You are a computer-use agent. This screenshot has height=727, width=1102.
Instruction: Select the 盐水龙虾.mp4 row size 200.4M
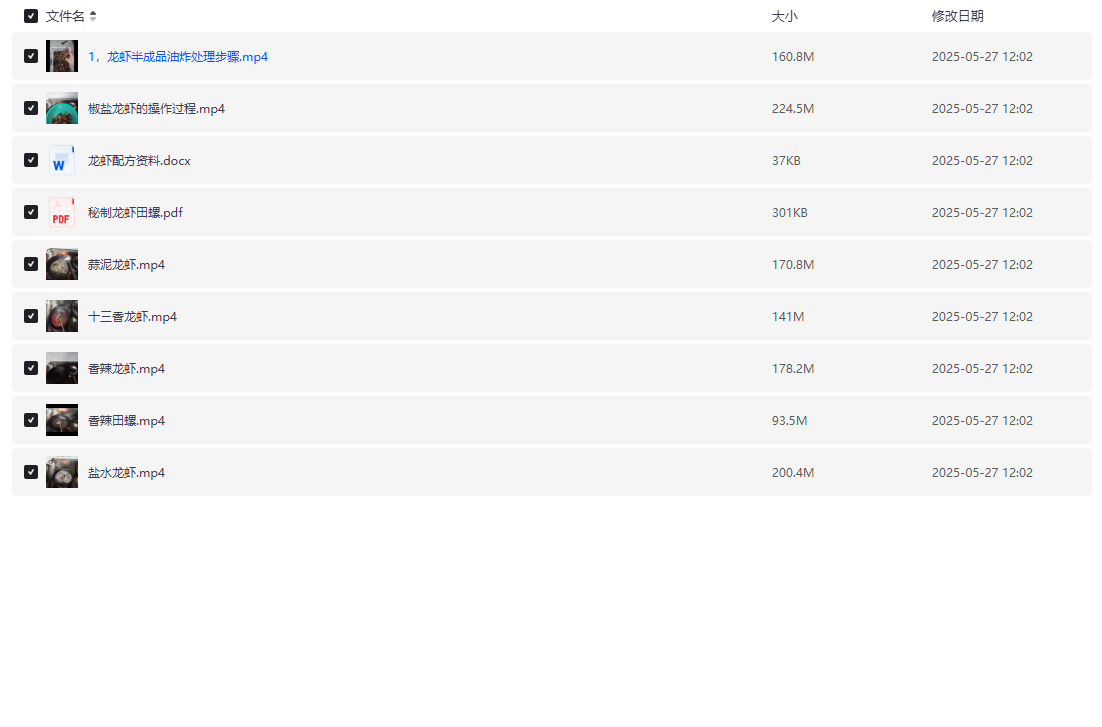click(x=793, y=473)
